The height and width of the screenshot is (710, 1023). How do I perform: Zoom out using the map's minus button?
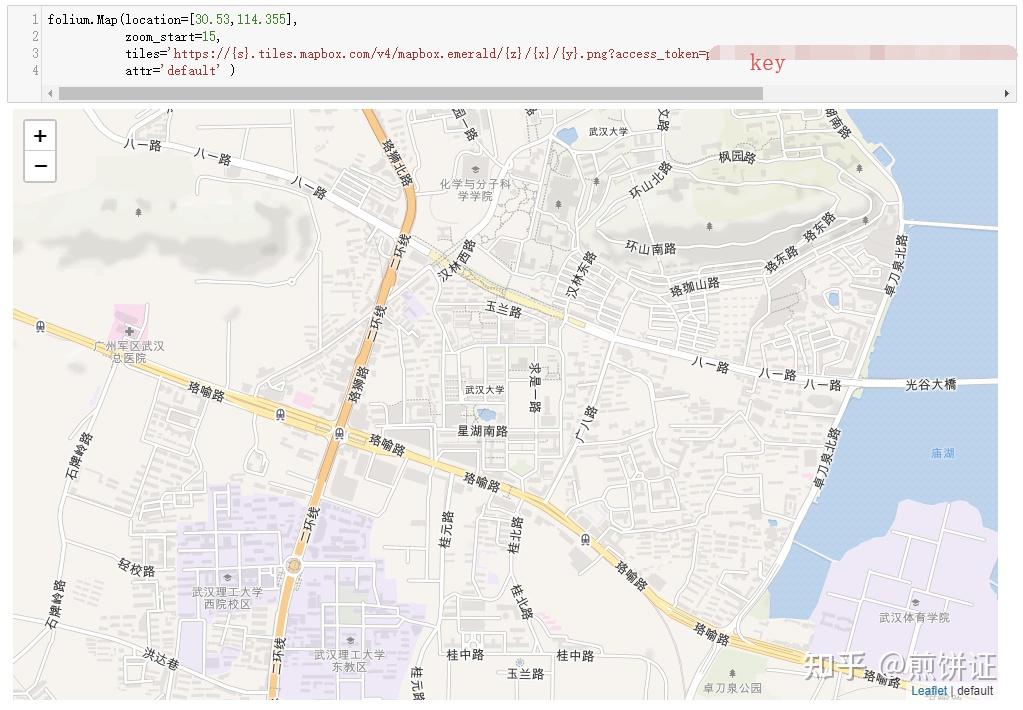click(39, 166)
